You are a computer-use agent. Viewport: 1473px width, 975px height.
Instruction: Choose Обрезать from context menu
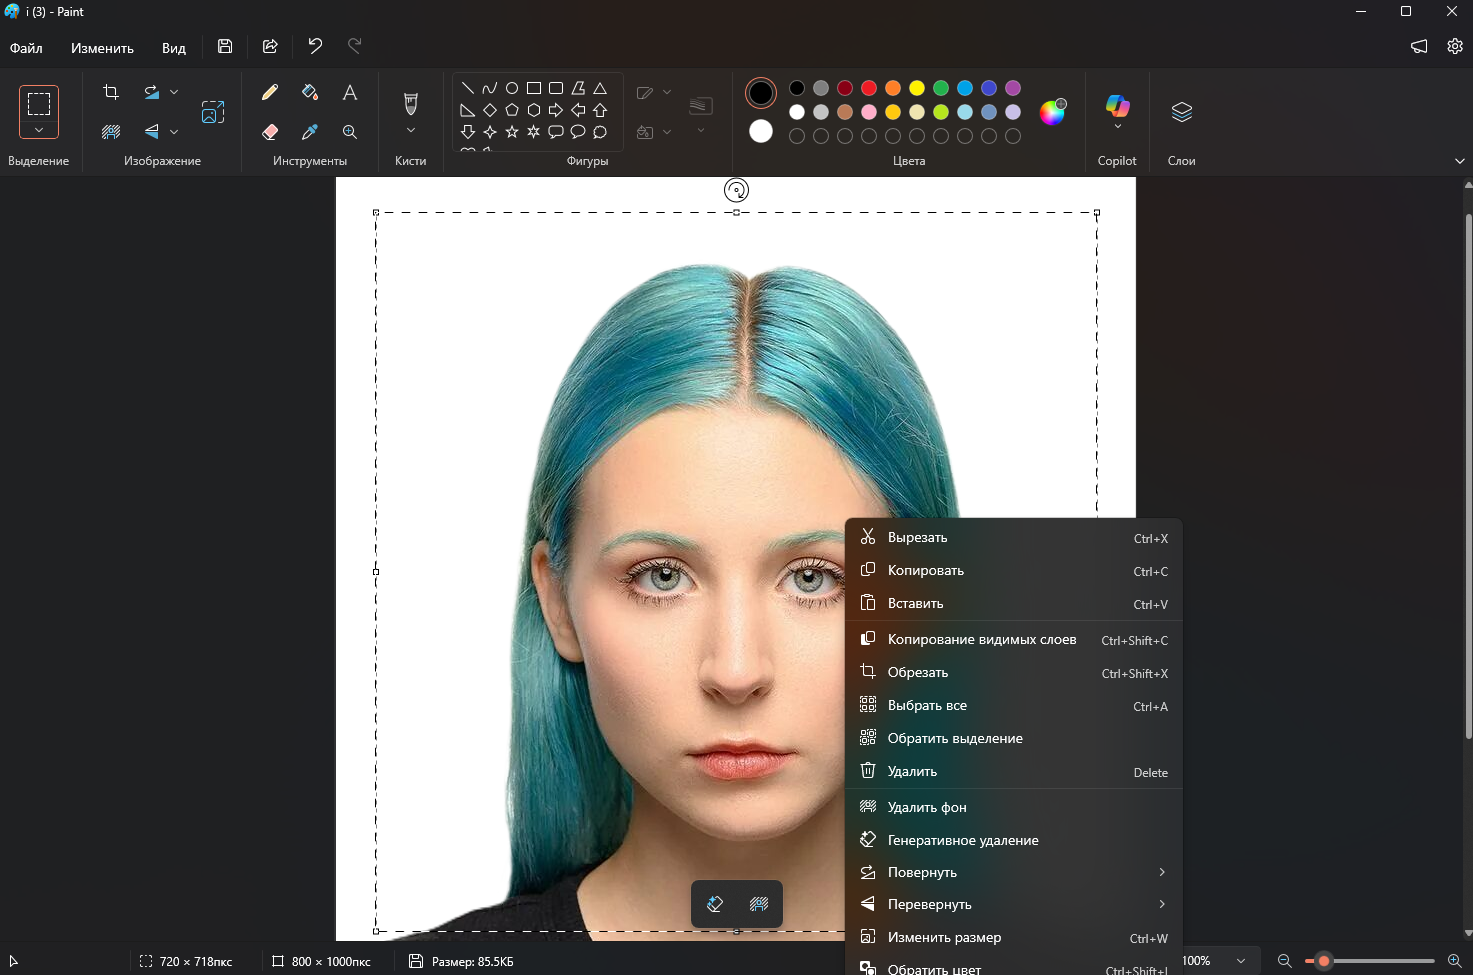(1014, 672)
